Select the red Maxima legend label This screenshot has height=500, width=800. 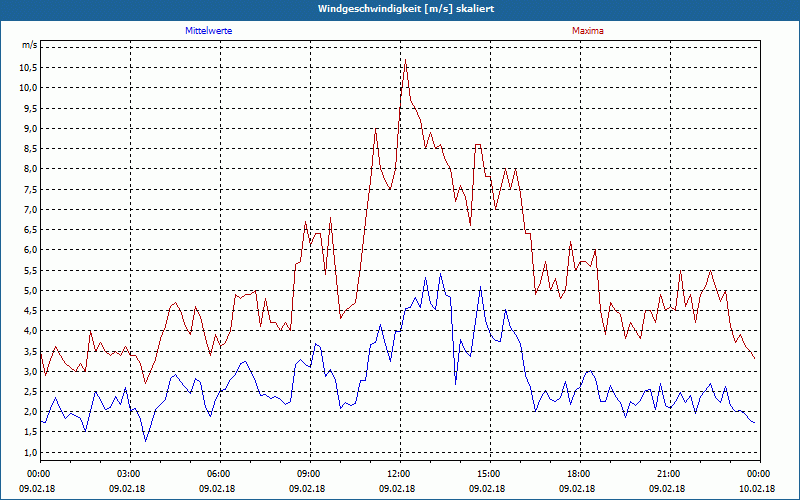588,31
